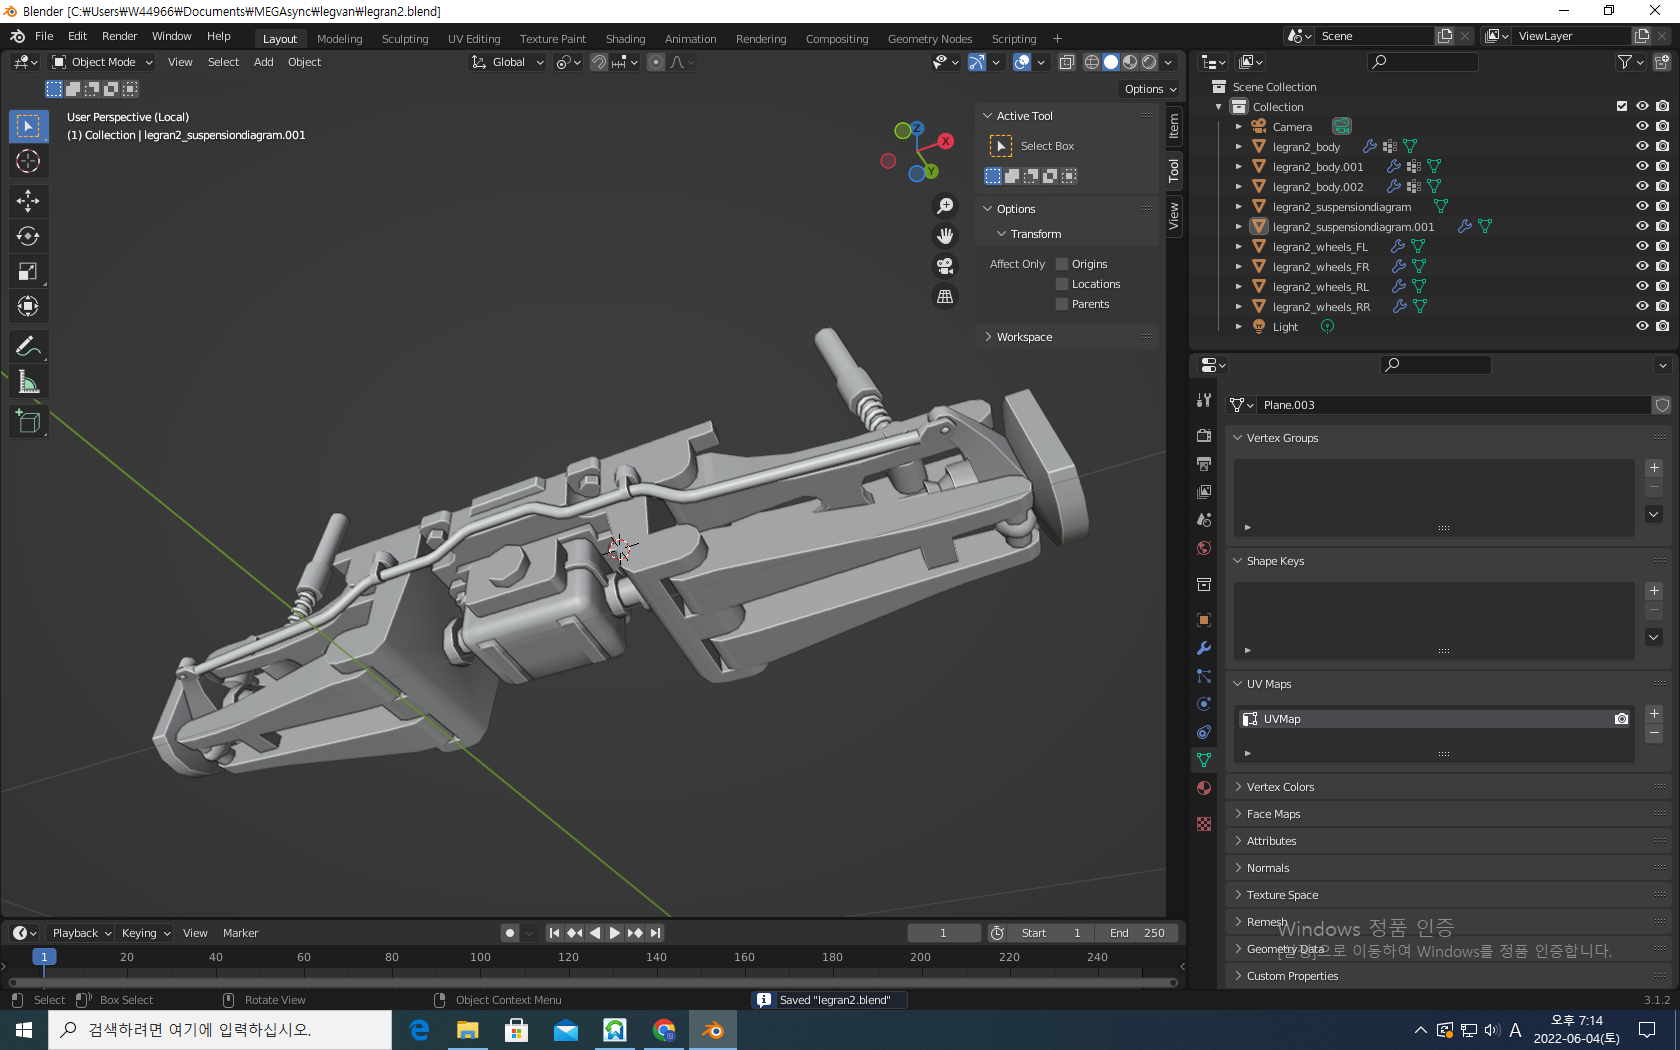
Task: Open the Modifier properties wrench tab
Action: pyautogui.click(x=1204, y=648)
